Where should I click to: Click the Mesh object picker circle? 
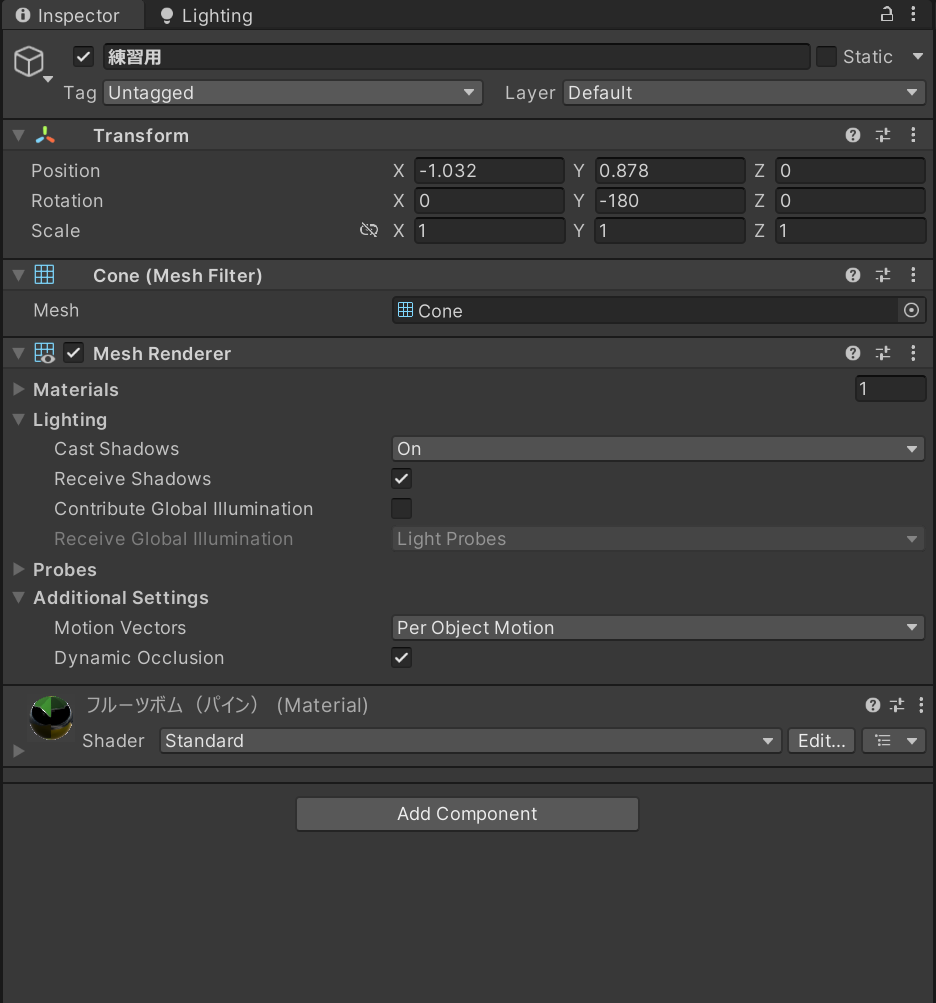click(911, 311)
